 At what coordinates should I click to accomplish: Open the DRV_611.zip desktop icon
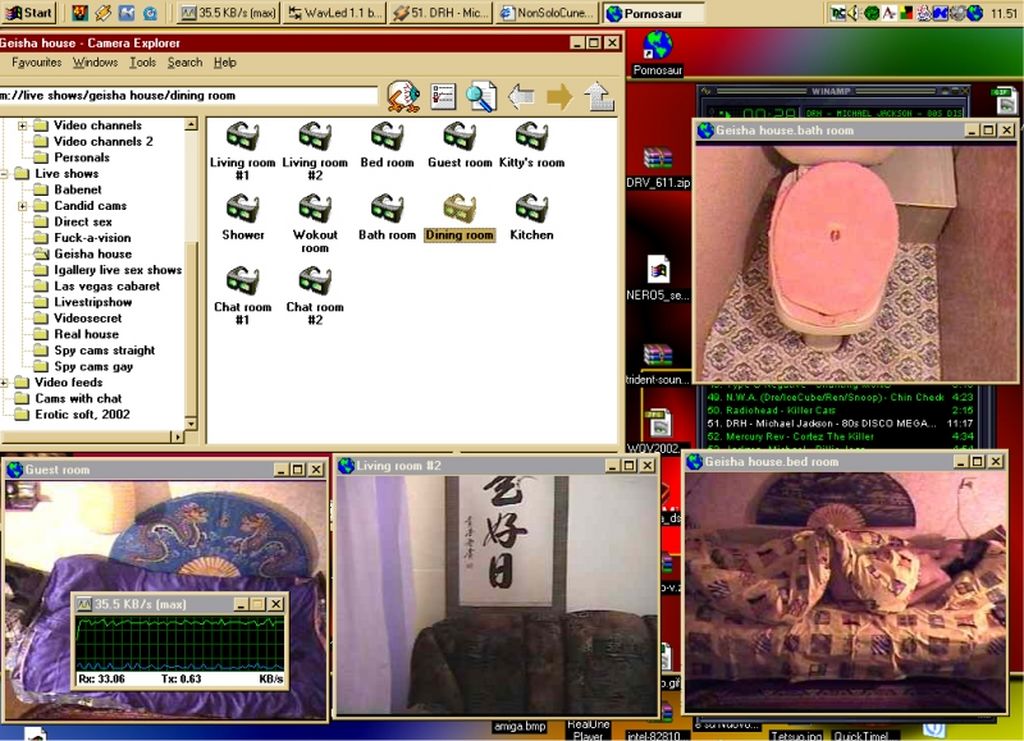[x=657, y=160]
